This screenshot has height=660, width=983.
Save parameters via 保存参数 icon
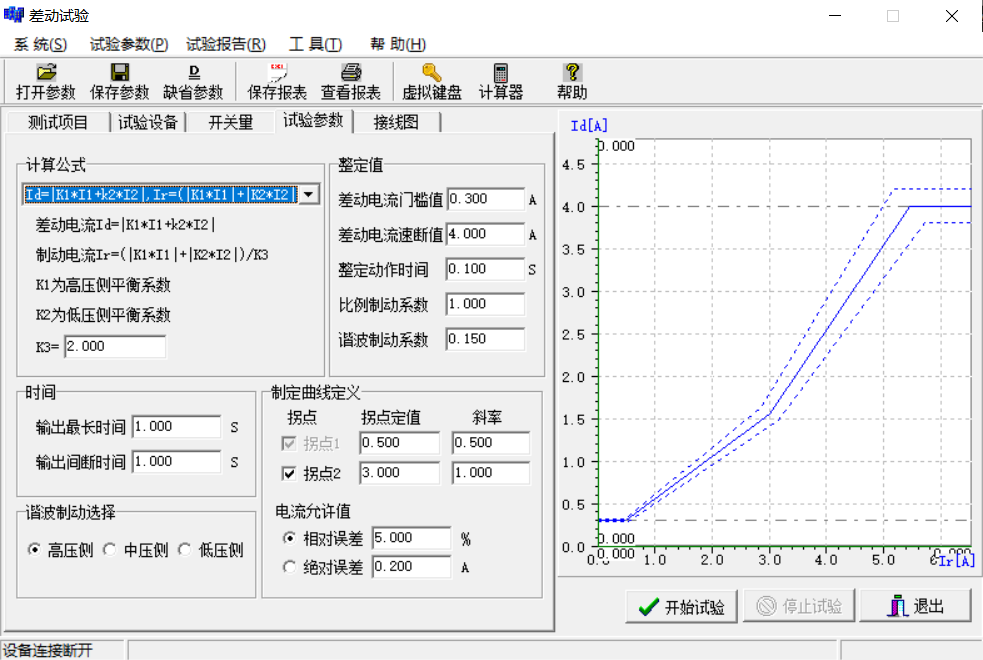tap(119, 80)
